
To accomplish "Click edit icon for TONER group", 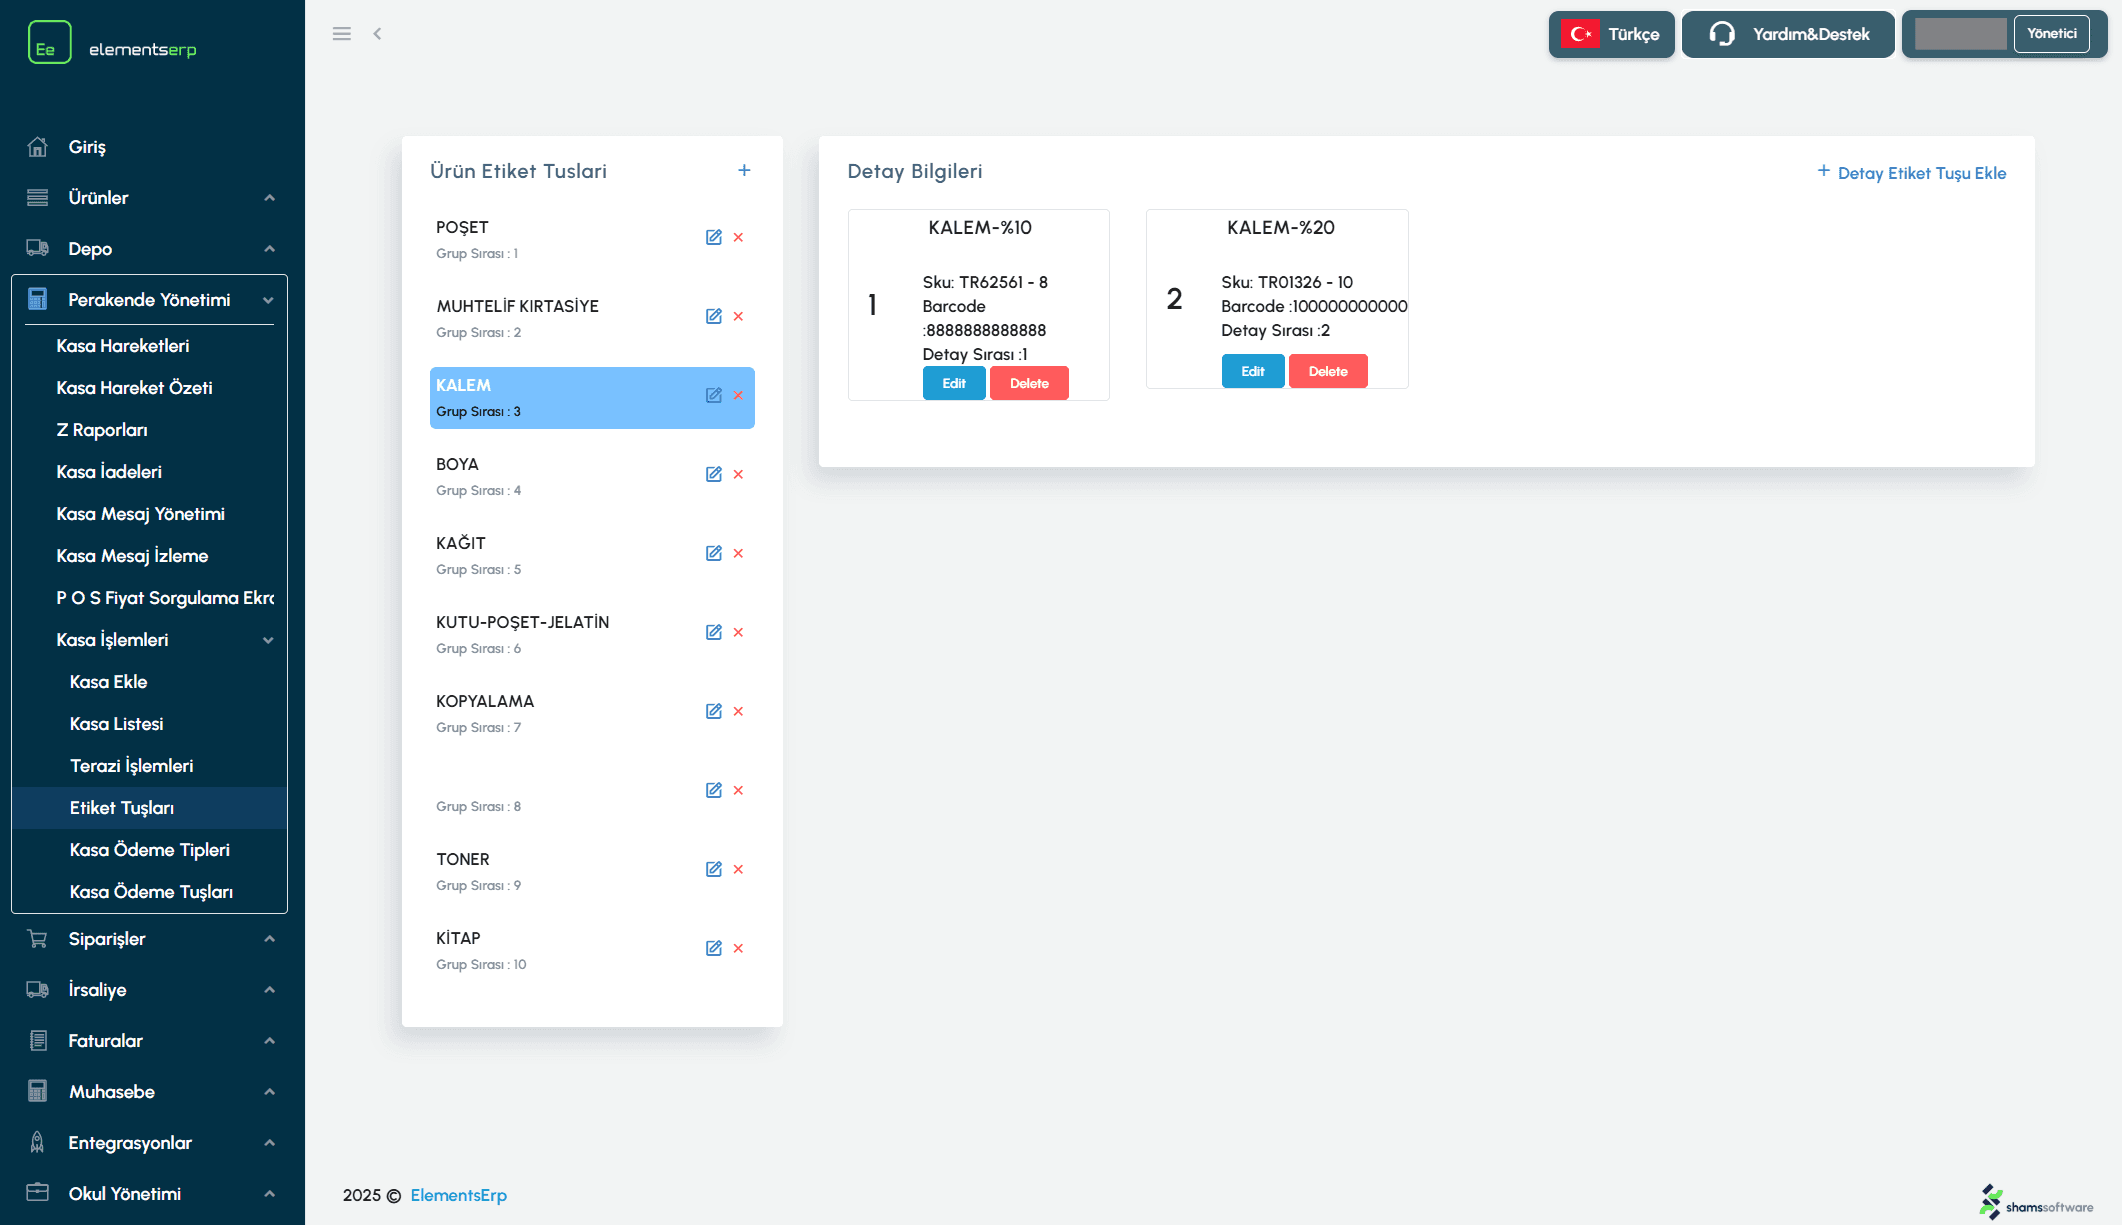I will [713, 870].
